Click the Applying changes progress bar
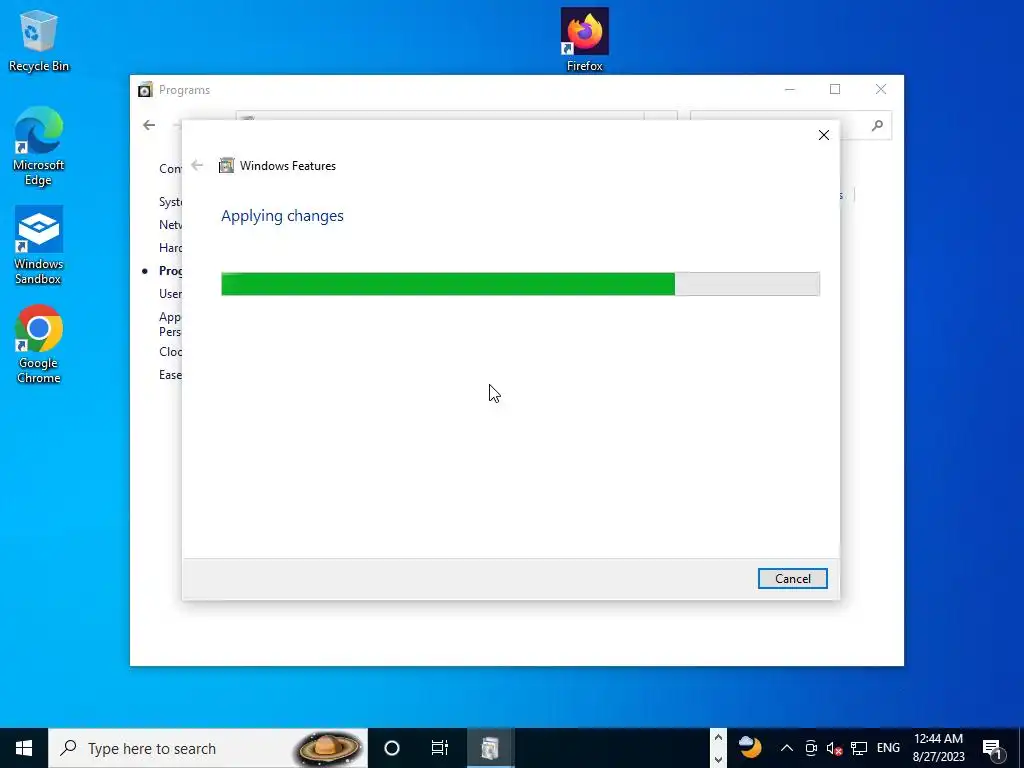 click(x=520, y=284)
